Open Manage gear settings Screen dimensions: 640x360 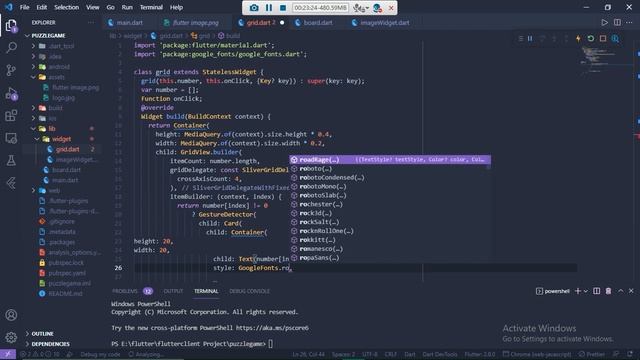(11, 338)
